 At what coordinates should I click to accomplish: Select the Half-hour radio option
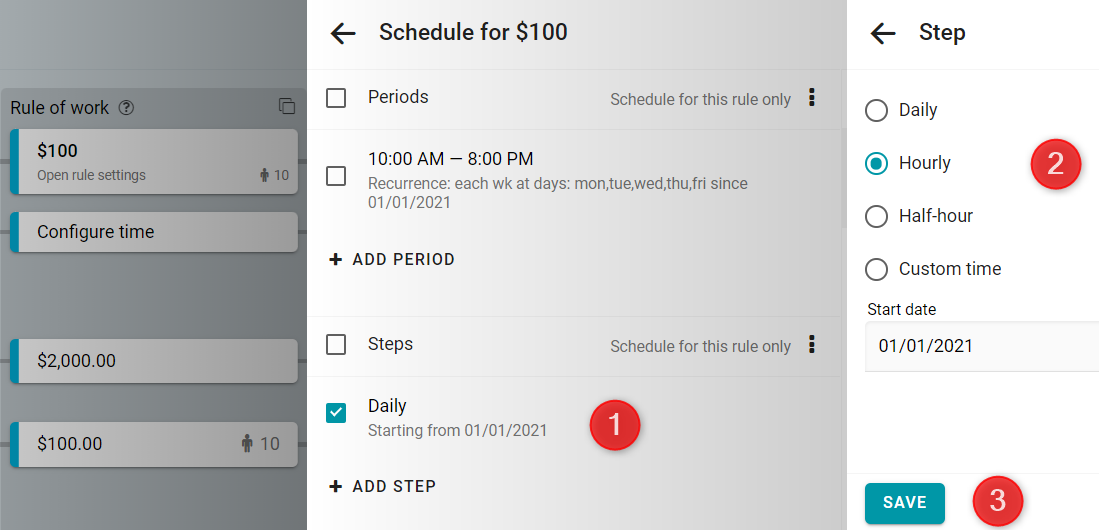coord(876,216)
